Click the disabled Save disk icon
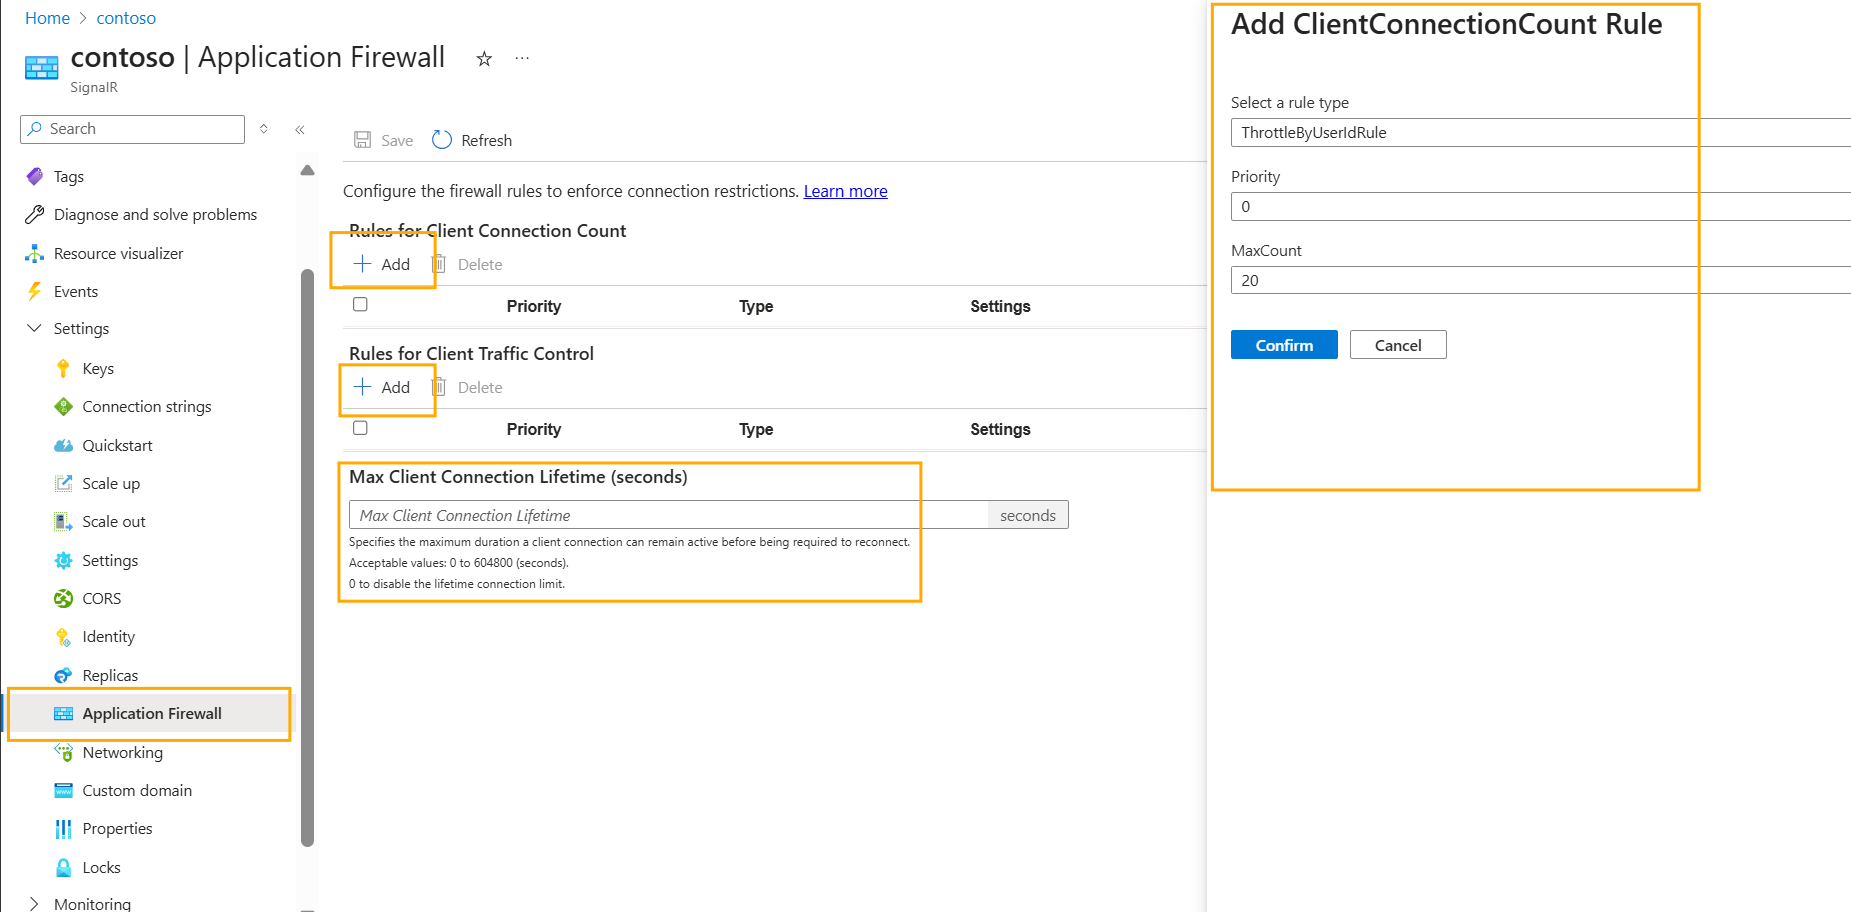1851x912 pixels. click(x=363, y=140)
